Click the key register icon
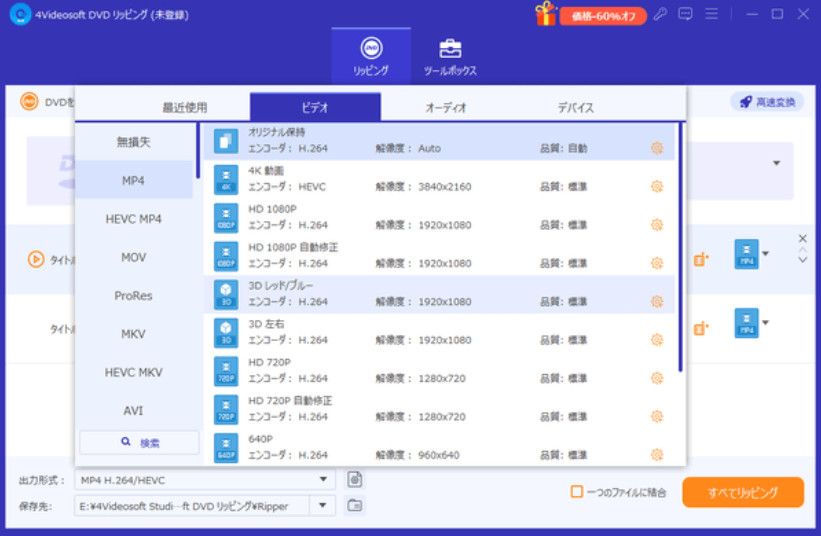The image size is (821, 536). coord(660,14)
